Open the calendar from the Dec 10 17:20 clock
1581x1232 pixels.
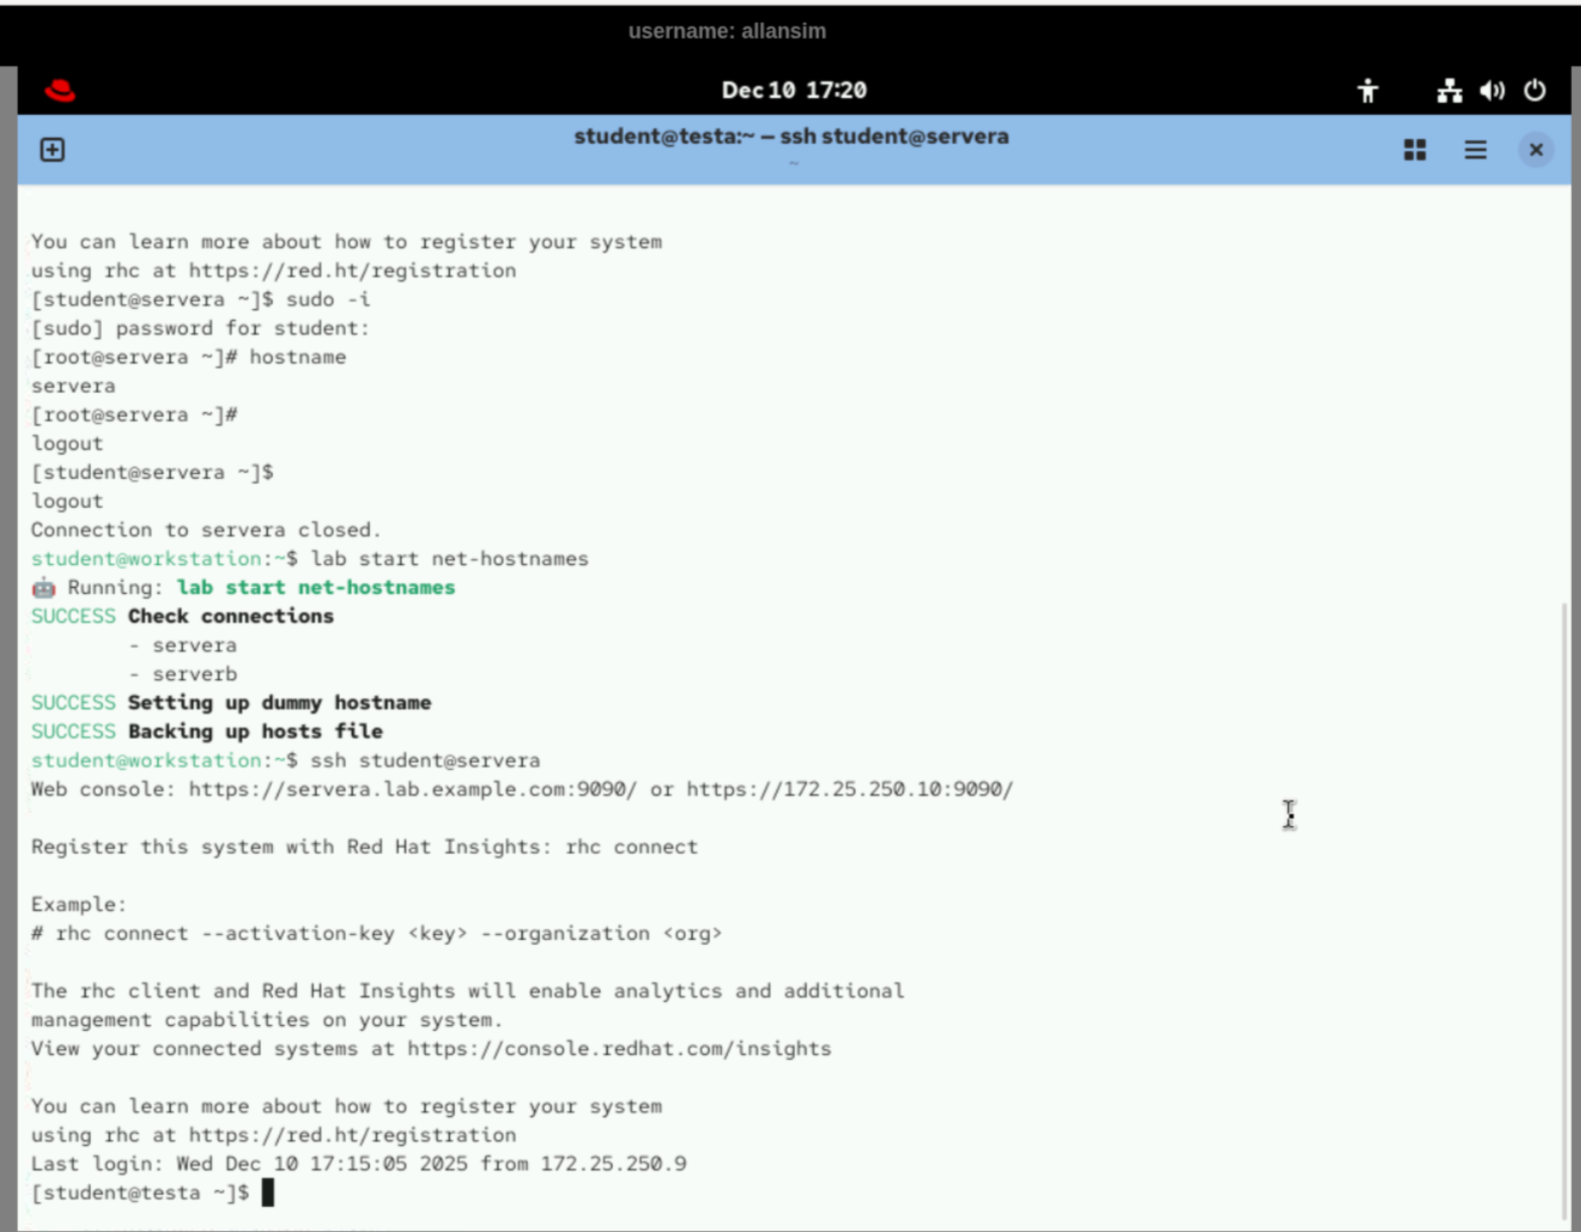(794, 90)
